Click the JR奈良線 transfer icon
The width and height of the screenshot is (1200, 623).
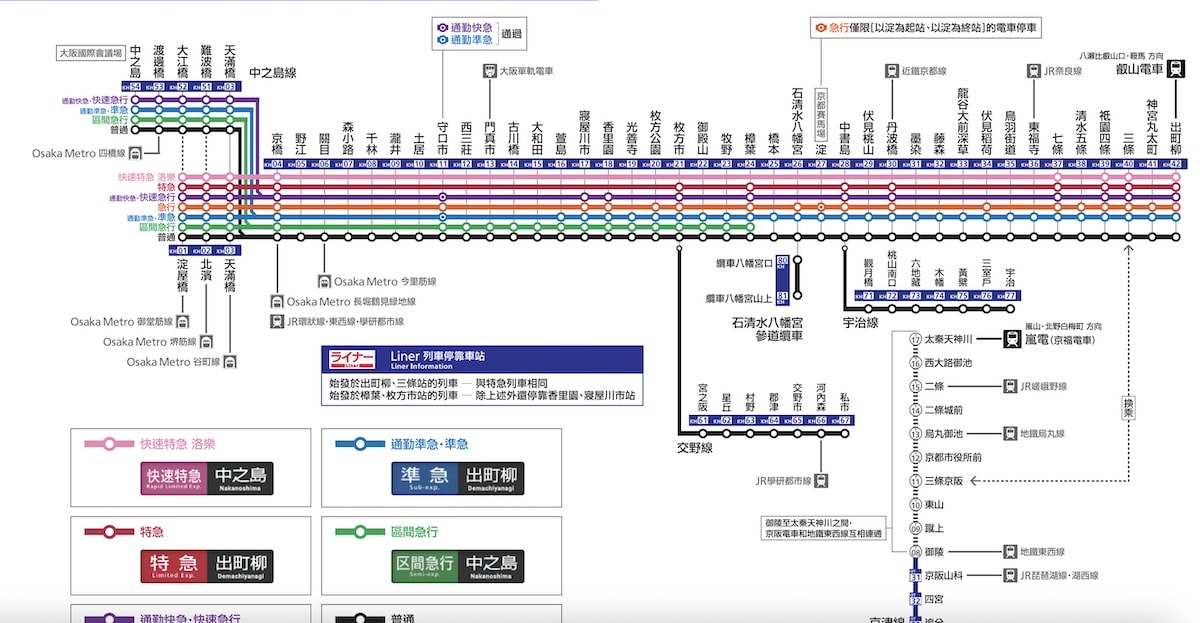tap(1033, 71)
